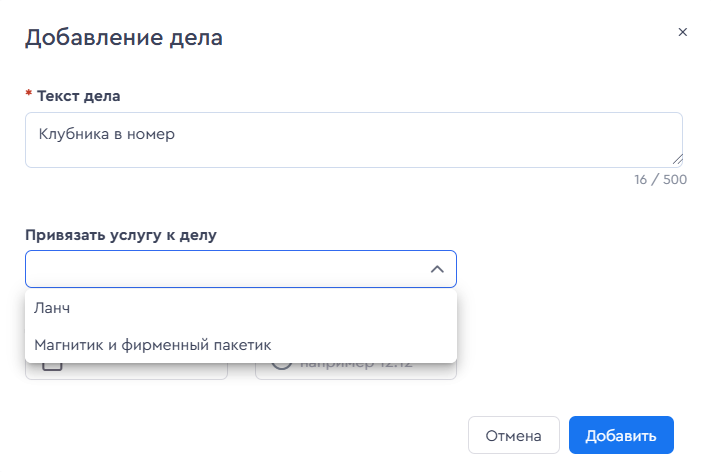Image resolution: width=711 pixels, height=472 pixels.
Task: Click the Отмена button
Action: point(514,435)
